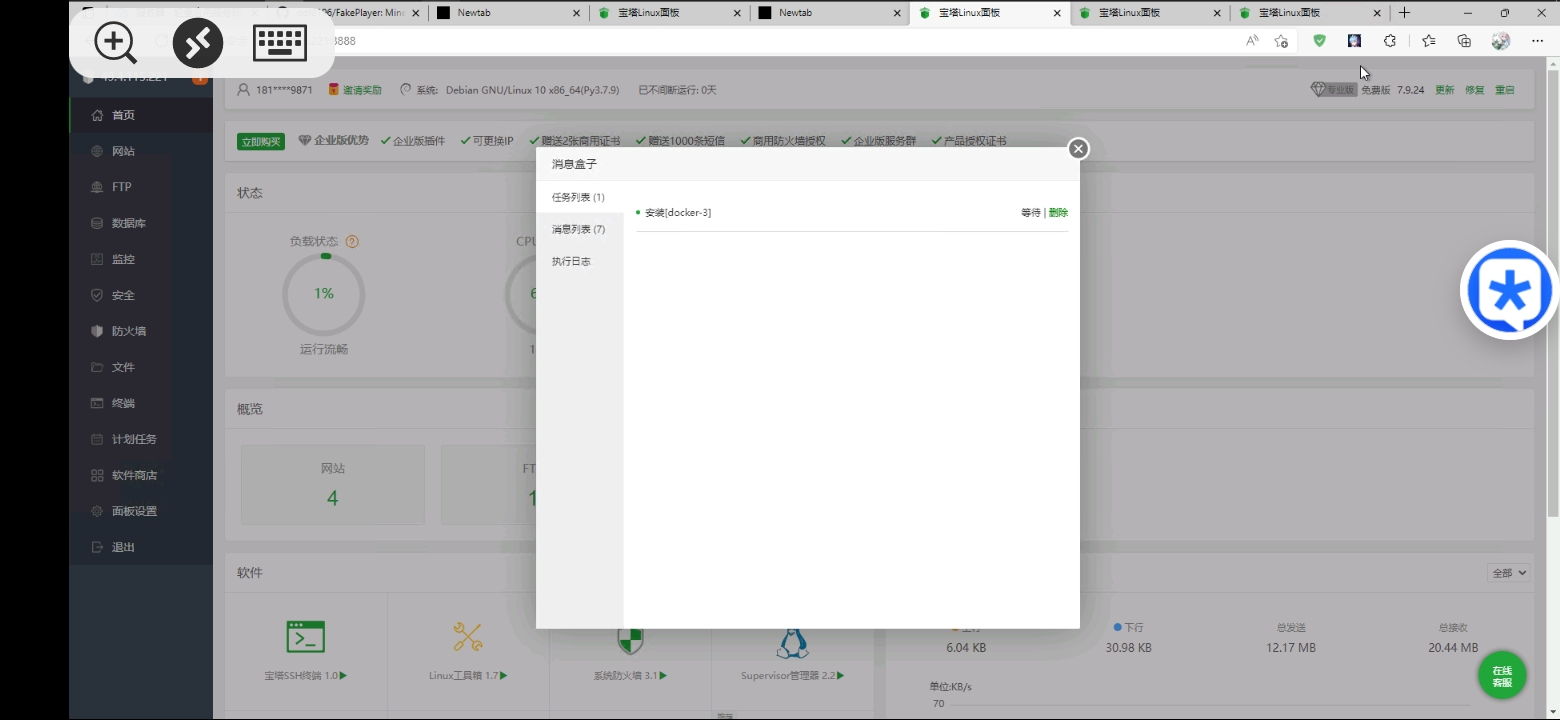Open the 数据库 database sidebar icon
This screenshot has height=720, width=1560.
click(97, 223)
